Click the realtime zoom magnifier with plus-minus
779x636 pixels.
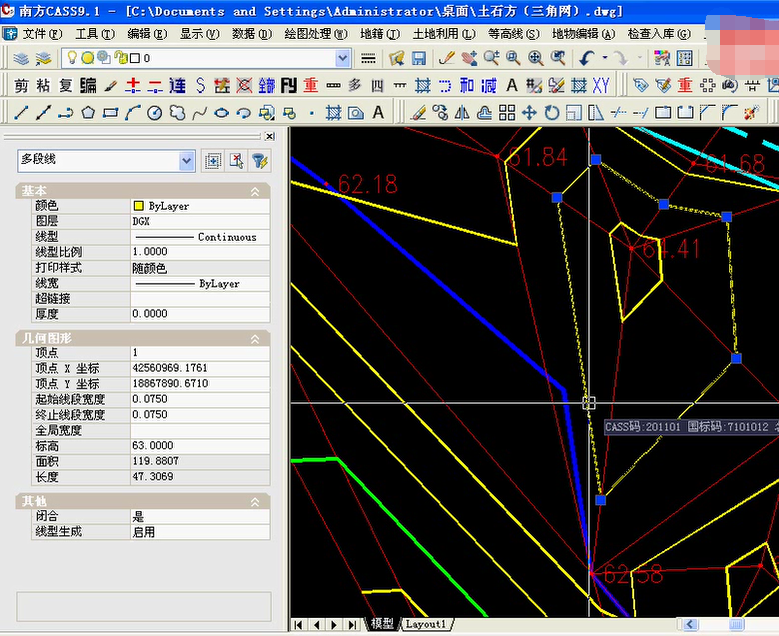(491, 58)
